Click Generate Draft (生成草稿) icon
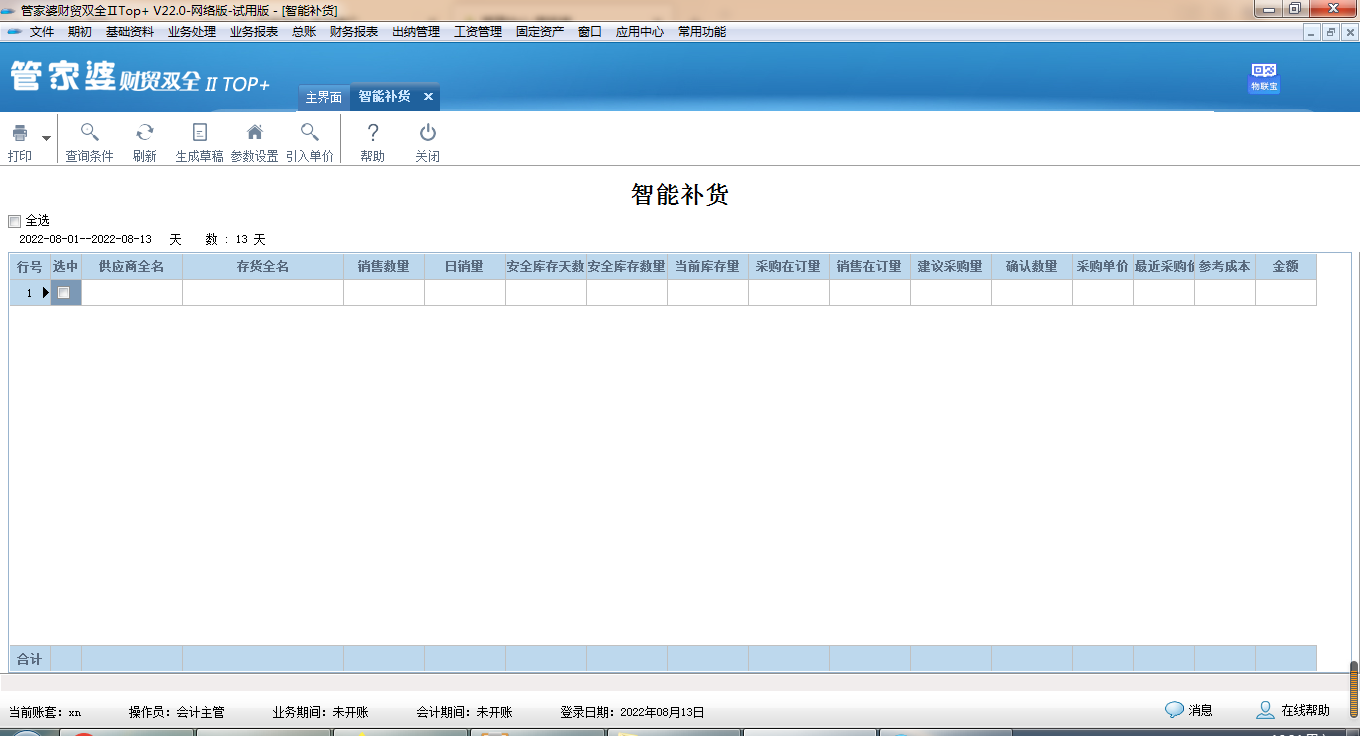The height and width of the screenshot is (736, 1360). (199, 134)
